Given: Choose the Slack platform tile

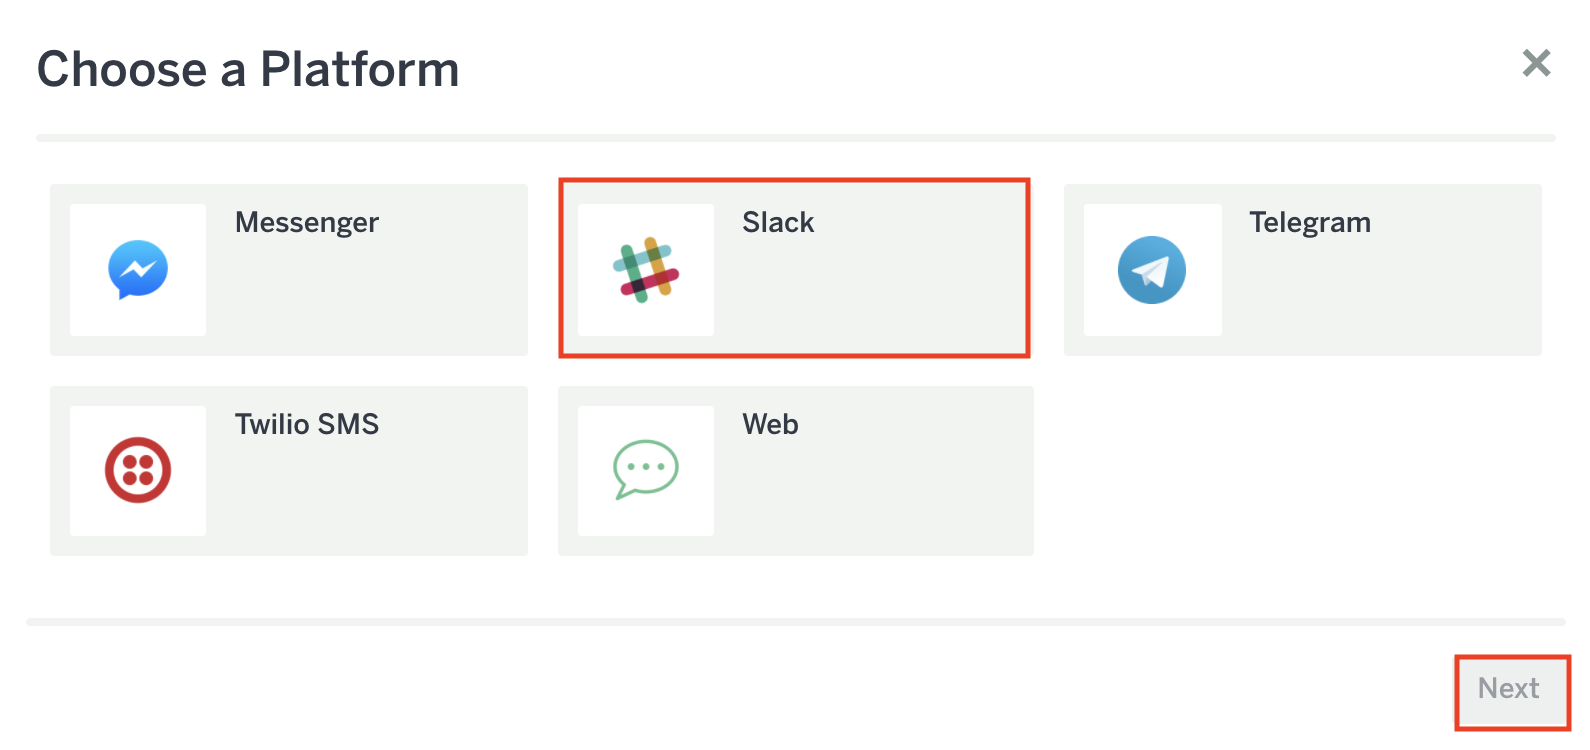Looking at the screenshot, I should (x=870, y=300).
